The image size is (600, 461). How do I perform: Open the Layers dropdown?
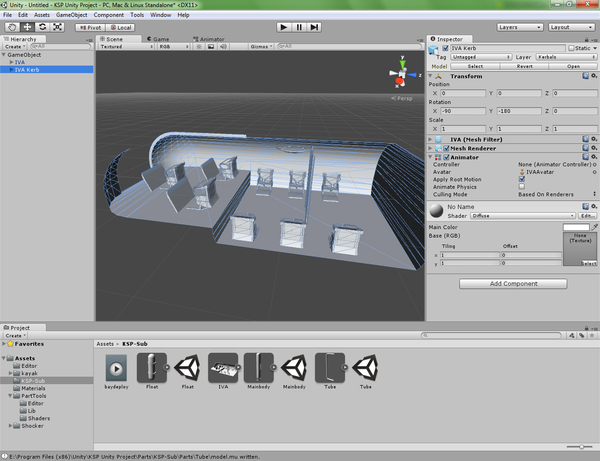click(518, 27)
